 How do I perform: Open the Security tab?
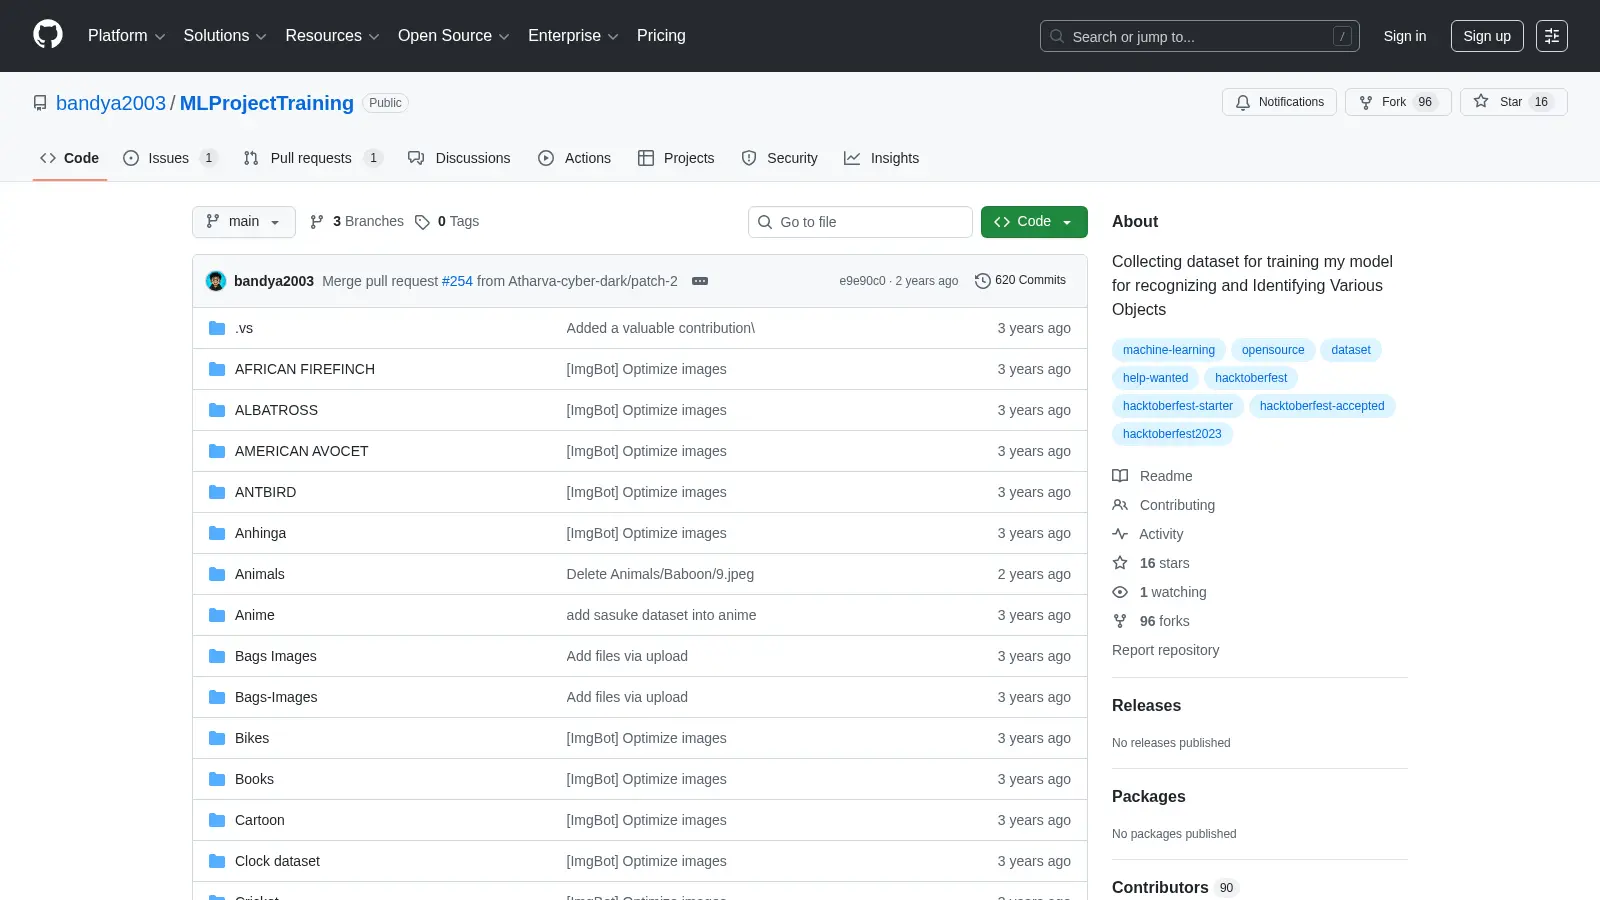click(x=780, y=158)
